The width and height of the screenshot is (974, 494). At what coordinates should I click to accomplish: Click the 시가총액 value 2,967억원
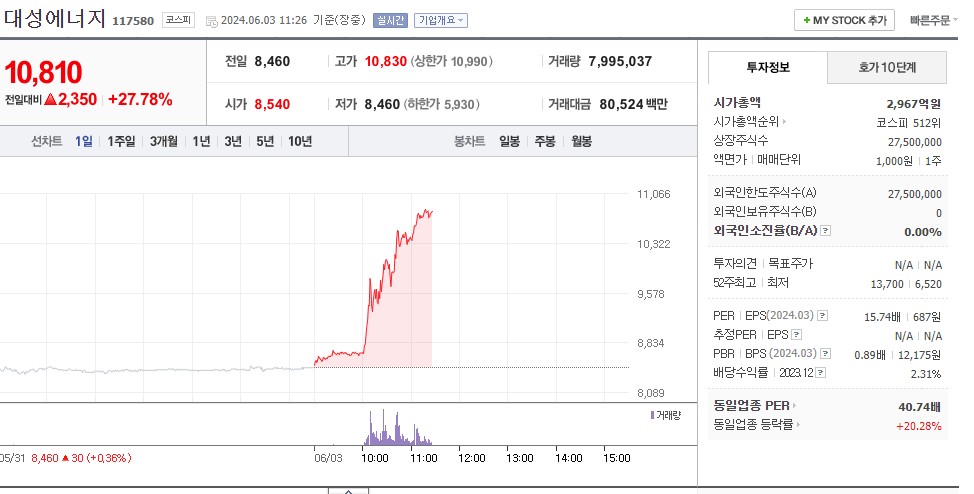tap(914, 104)
